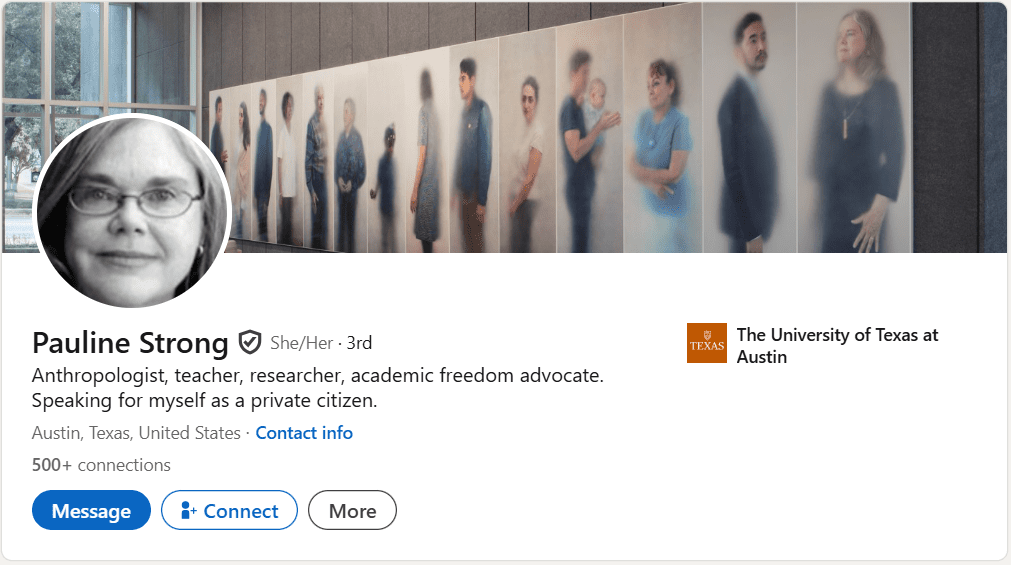Click the 3rd degree connection indicator
The height and width of the screenshot is (565, 1011).
359,344
